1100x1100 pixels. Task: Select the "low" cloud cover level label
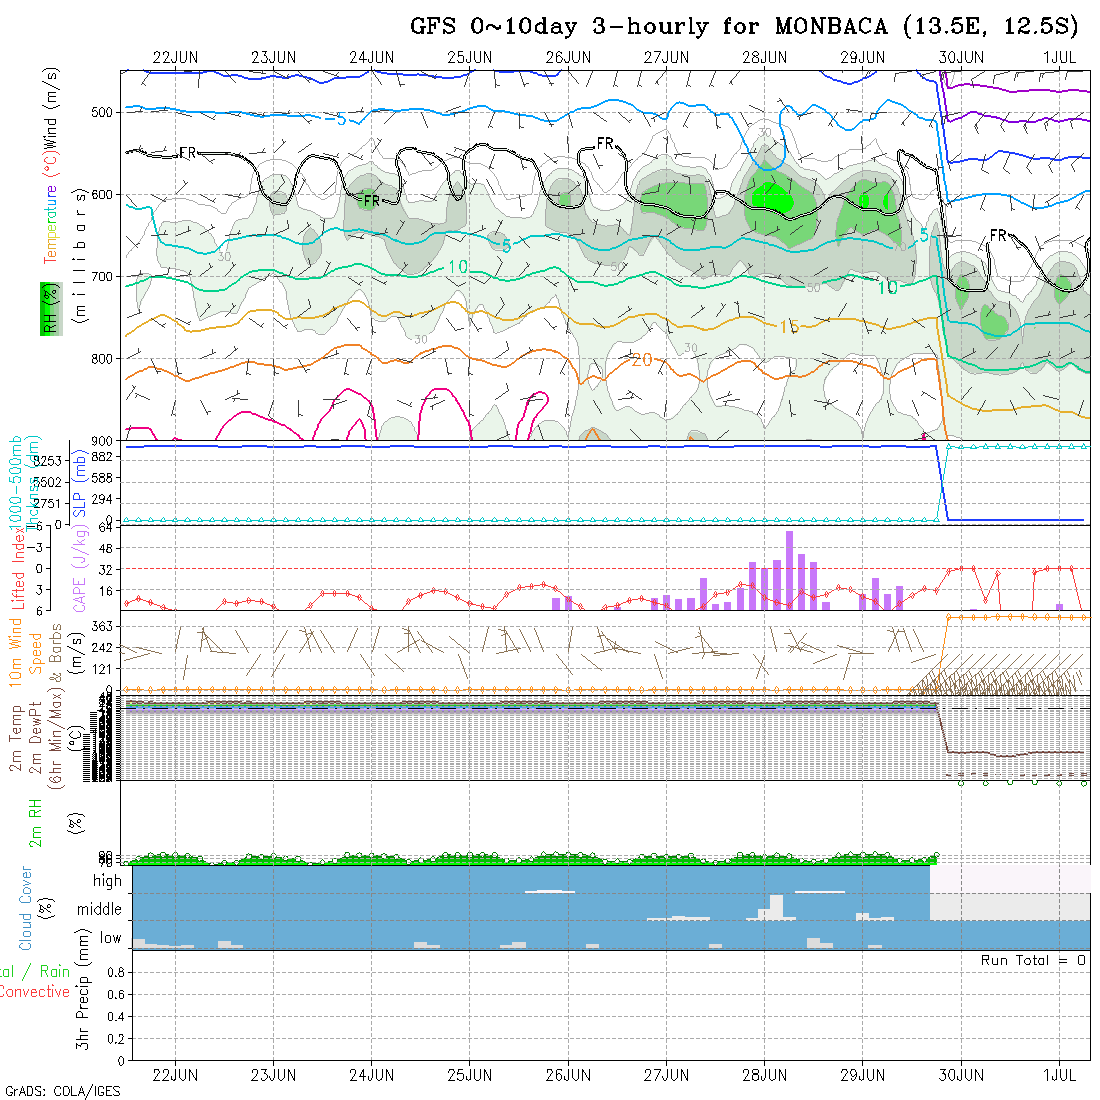pos(110,938)
